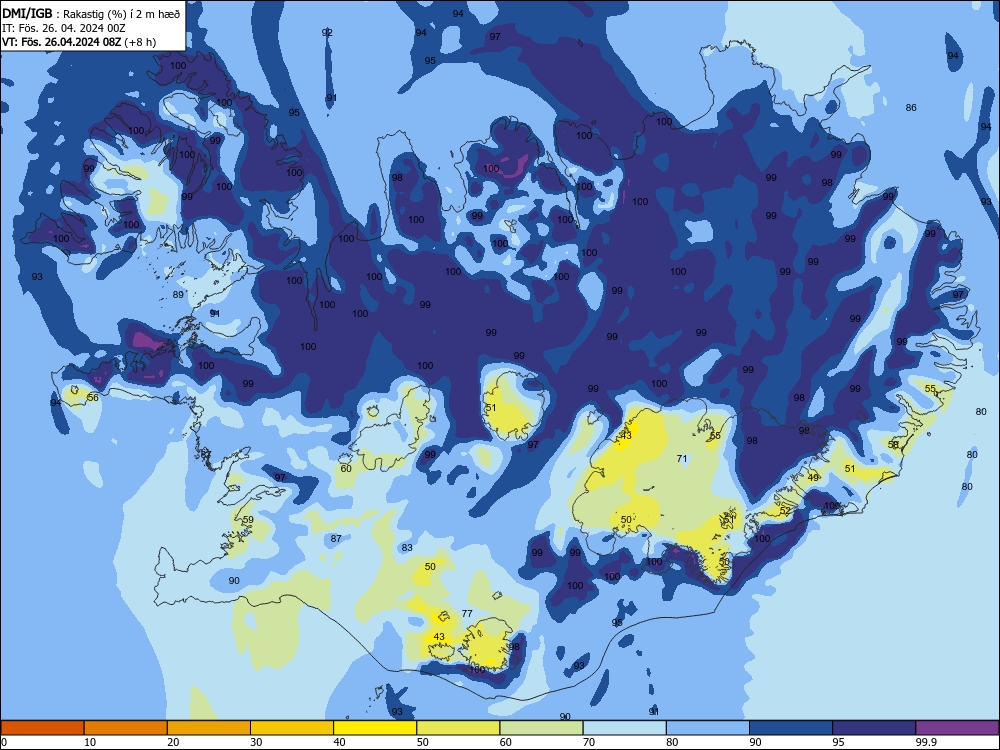
Task: Click the humidity value '86' on the map
Action: [x=911, y=108]
